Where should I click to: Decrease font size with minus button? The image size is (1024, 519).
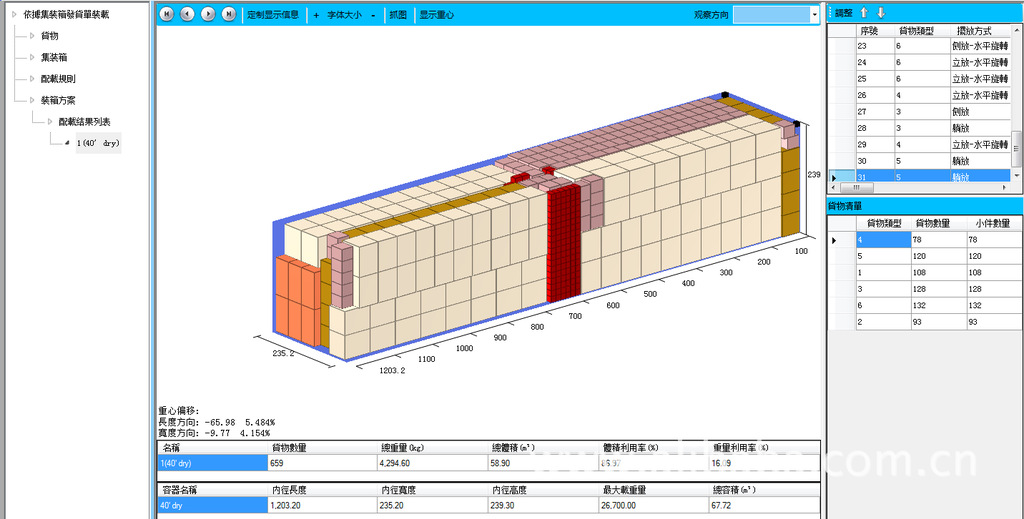tap(373, 15)
